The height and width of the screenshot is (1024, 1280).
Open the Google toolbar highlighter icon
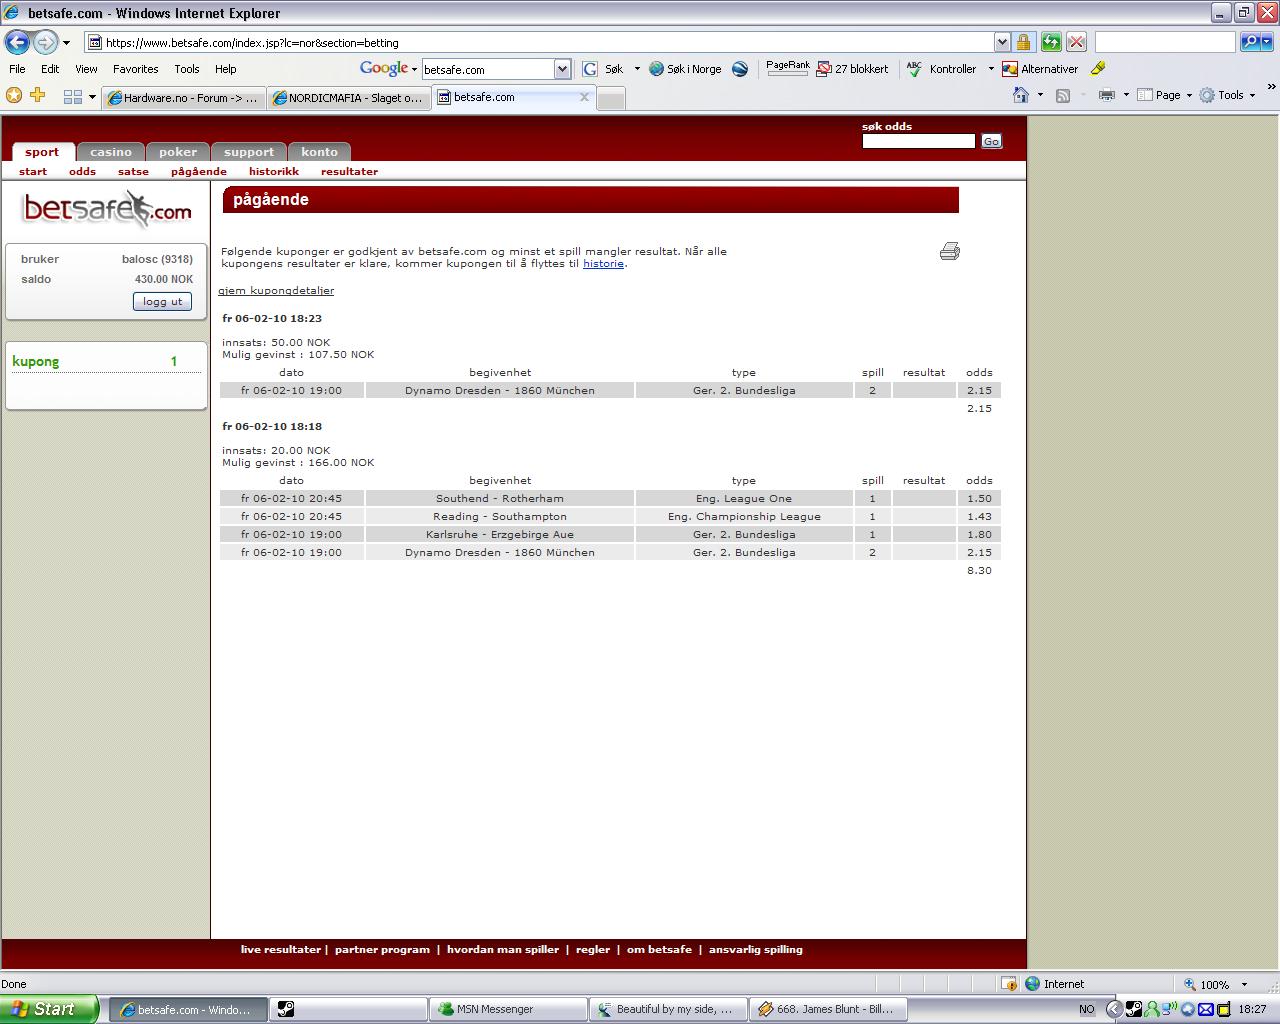click(x=1098, y=69)
